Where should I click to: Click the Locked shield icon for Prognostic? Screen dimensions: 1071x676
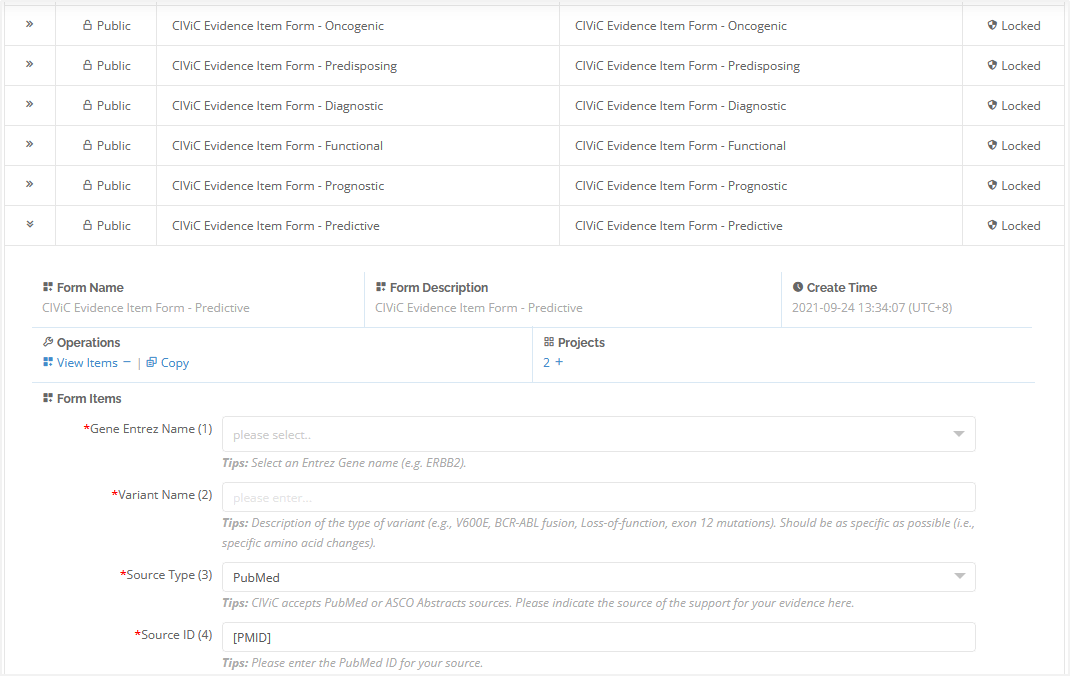pos(992,185)
